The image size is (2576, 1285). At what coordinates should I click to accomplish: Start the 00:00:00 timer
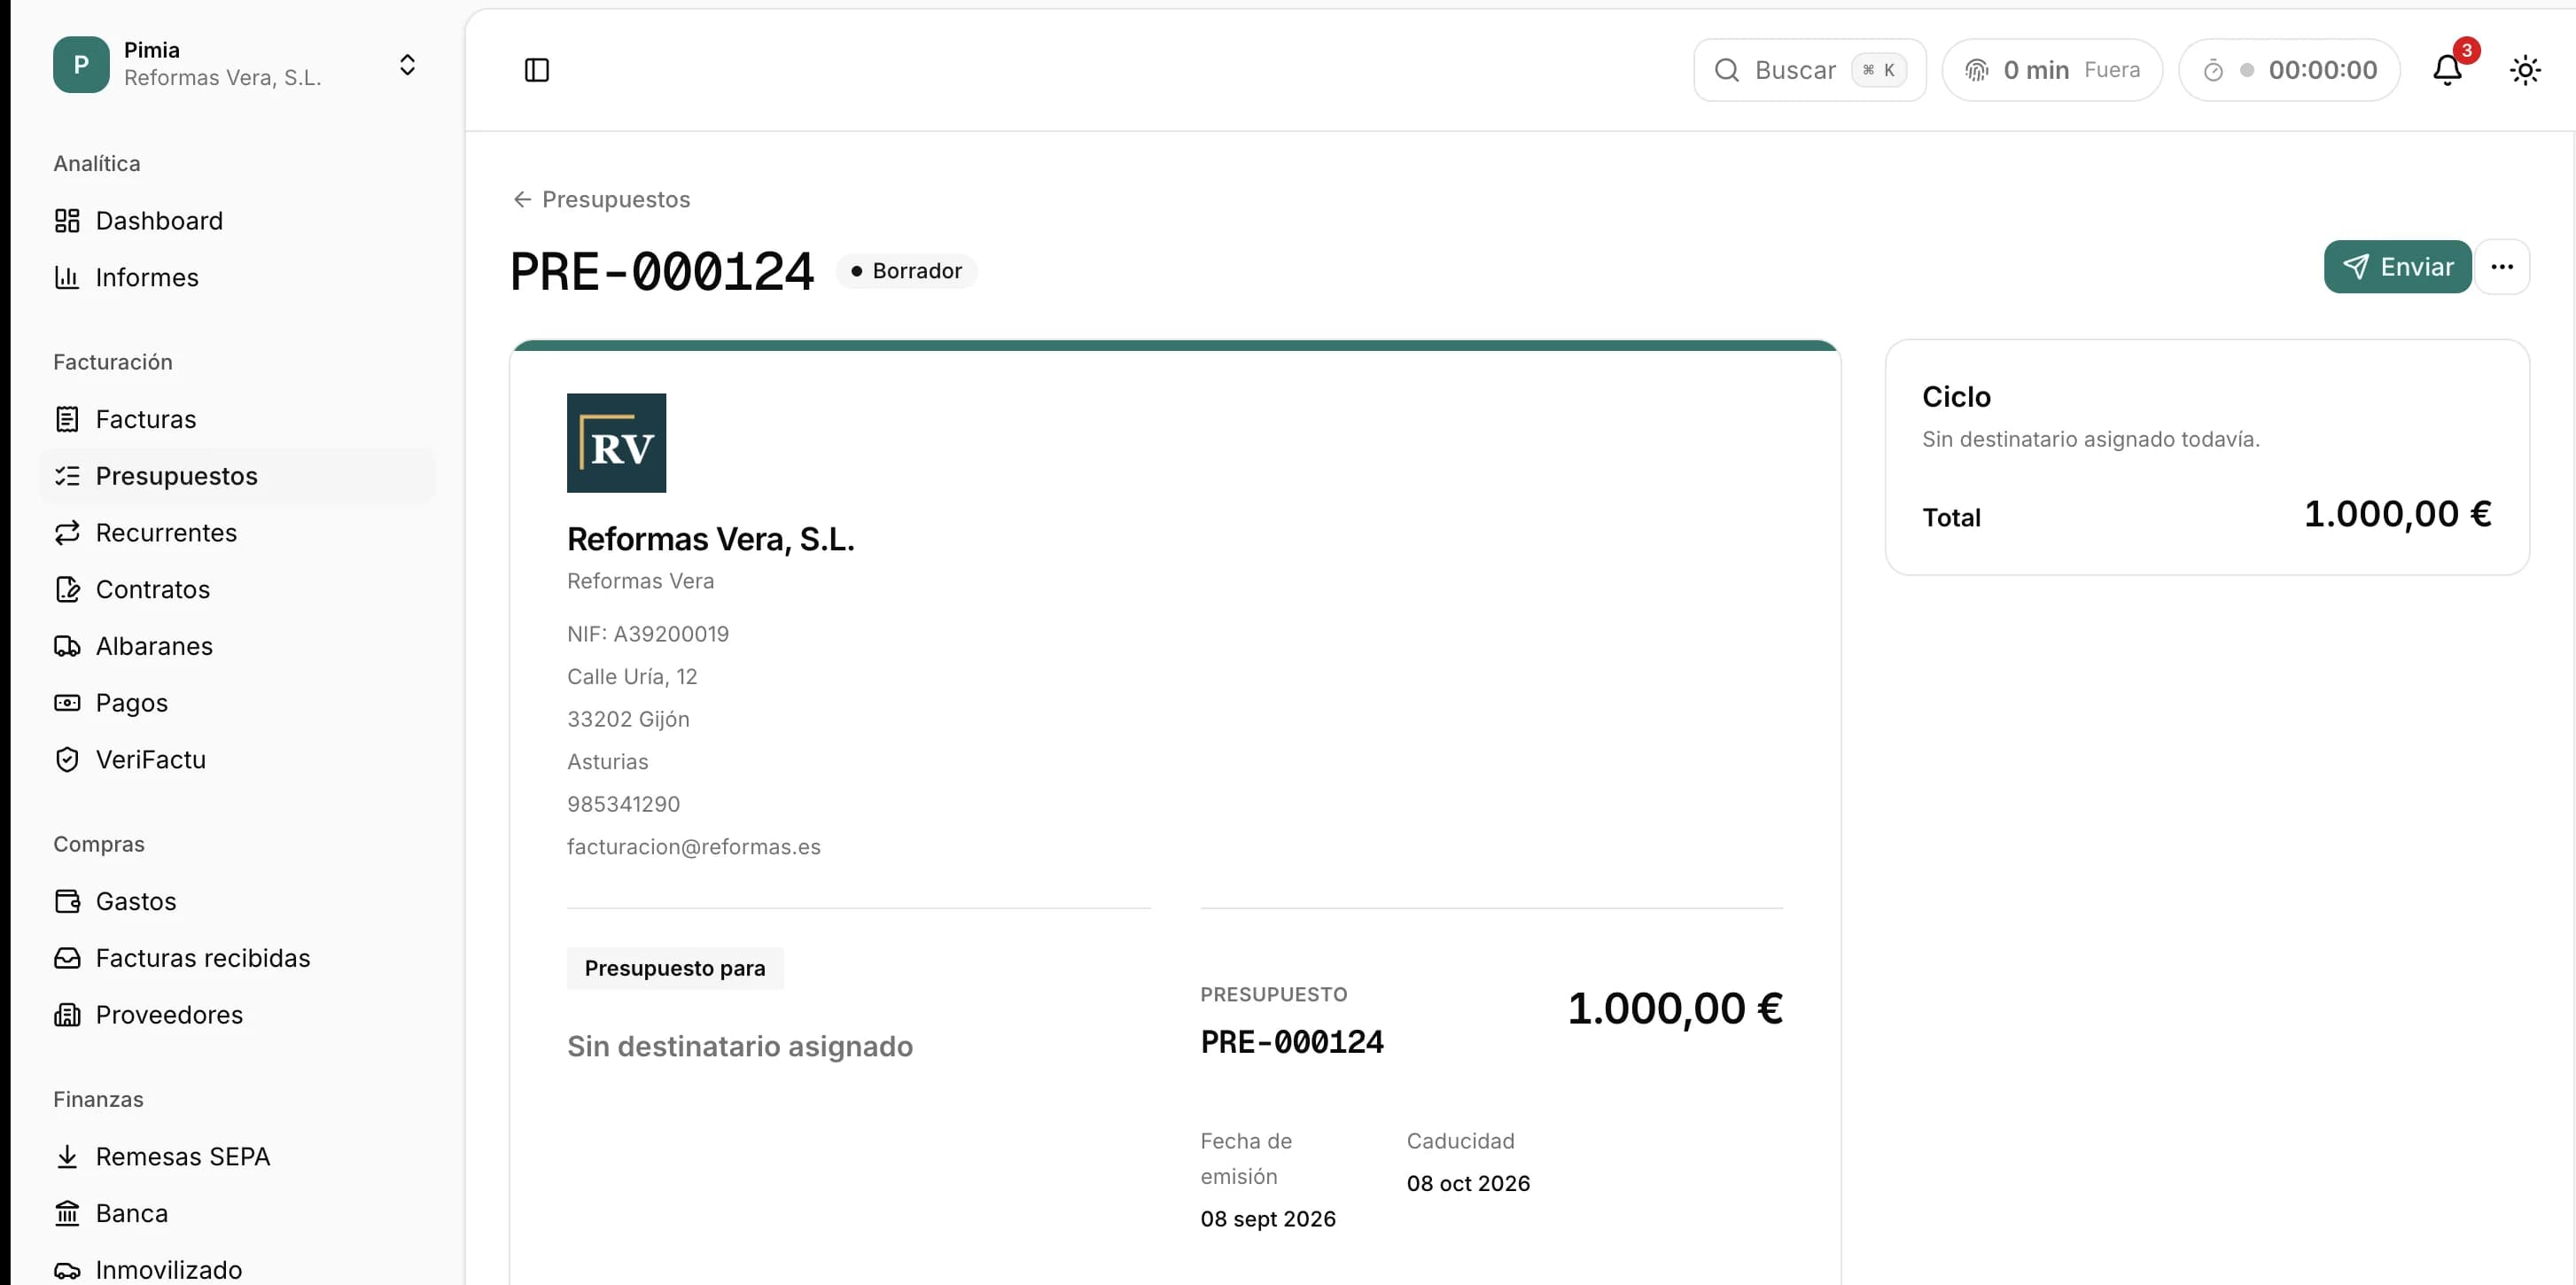coord(2289,70)
